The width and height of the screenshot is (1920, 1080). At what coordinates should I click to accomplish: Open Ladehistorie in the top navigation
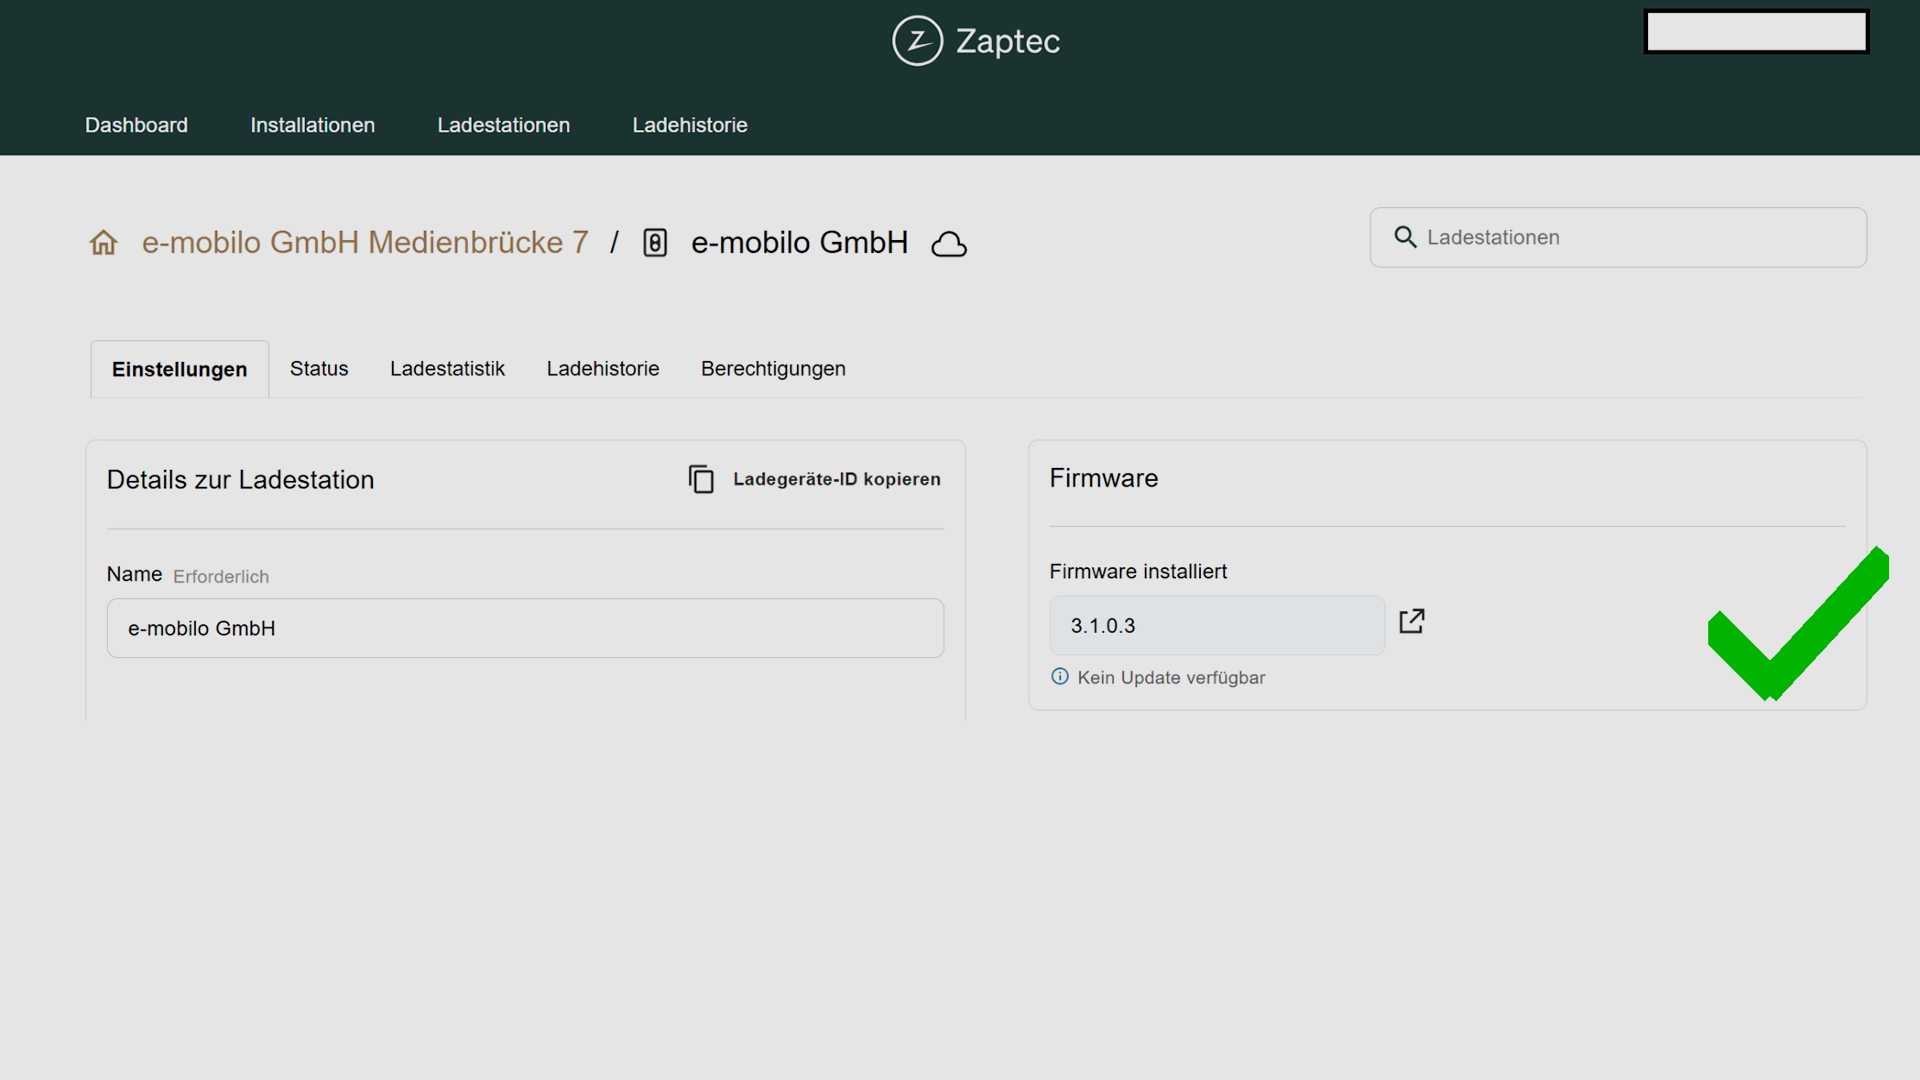pyautogui.click(x=690, y=125)
